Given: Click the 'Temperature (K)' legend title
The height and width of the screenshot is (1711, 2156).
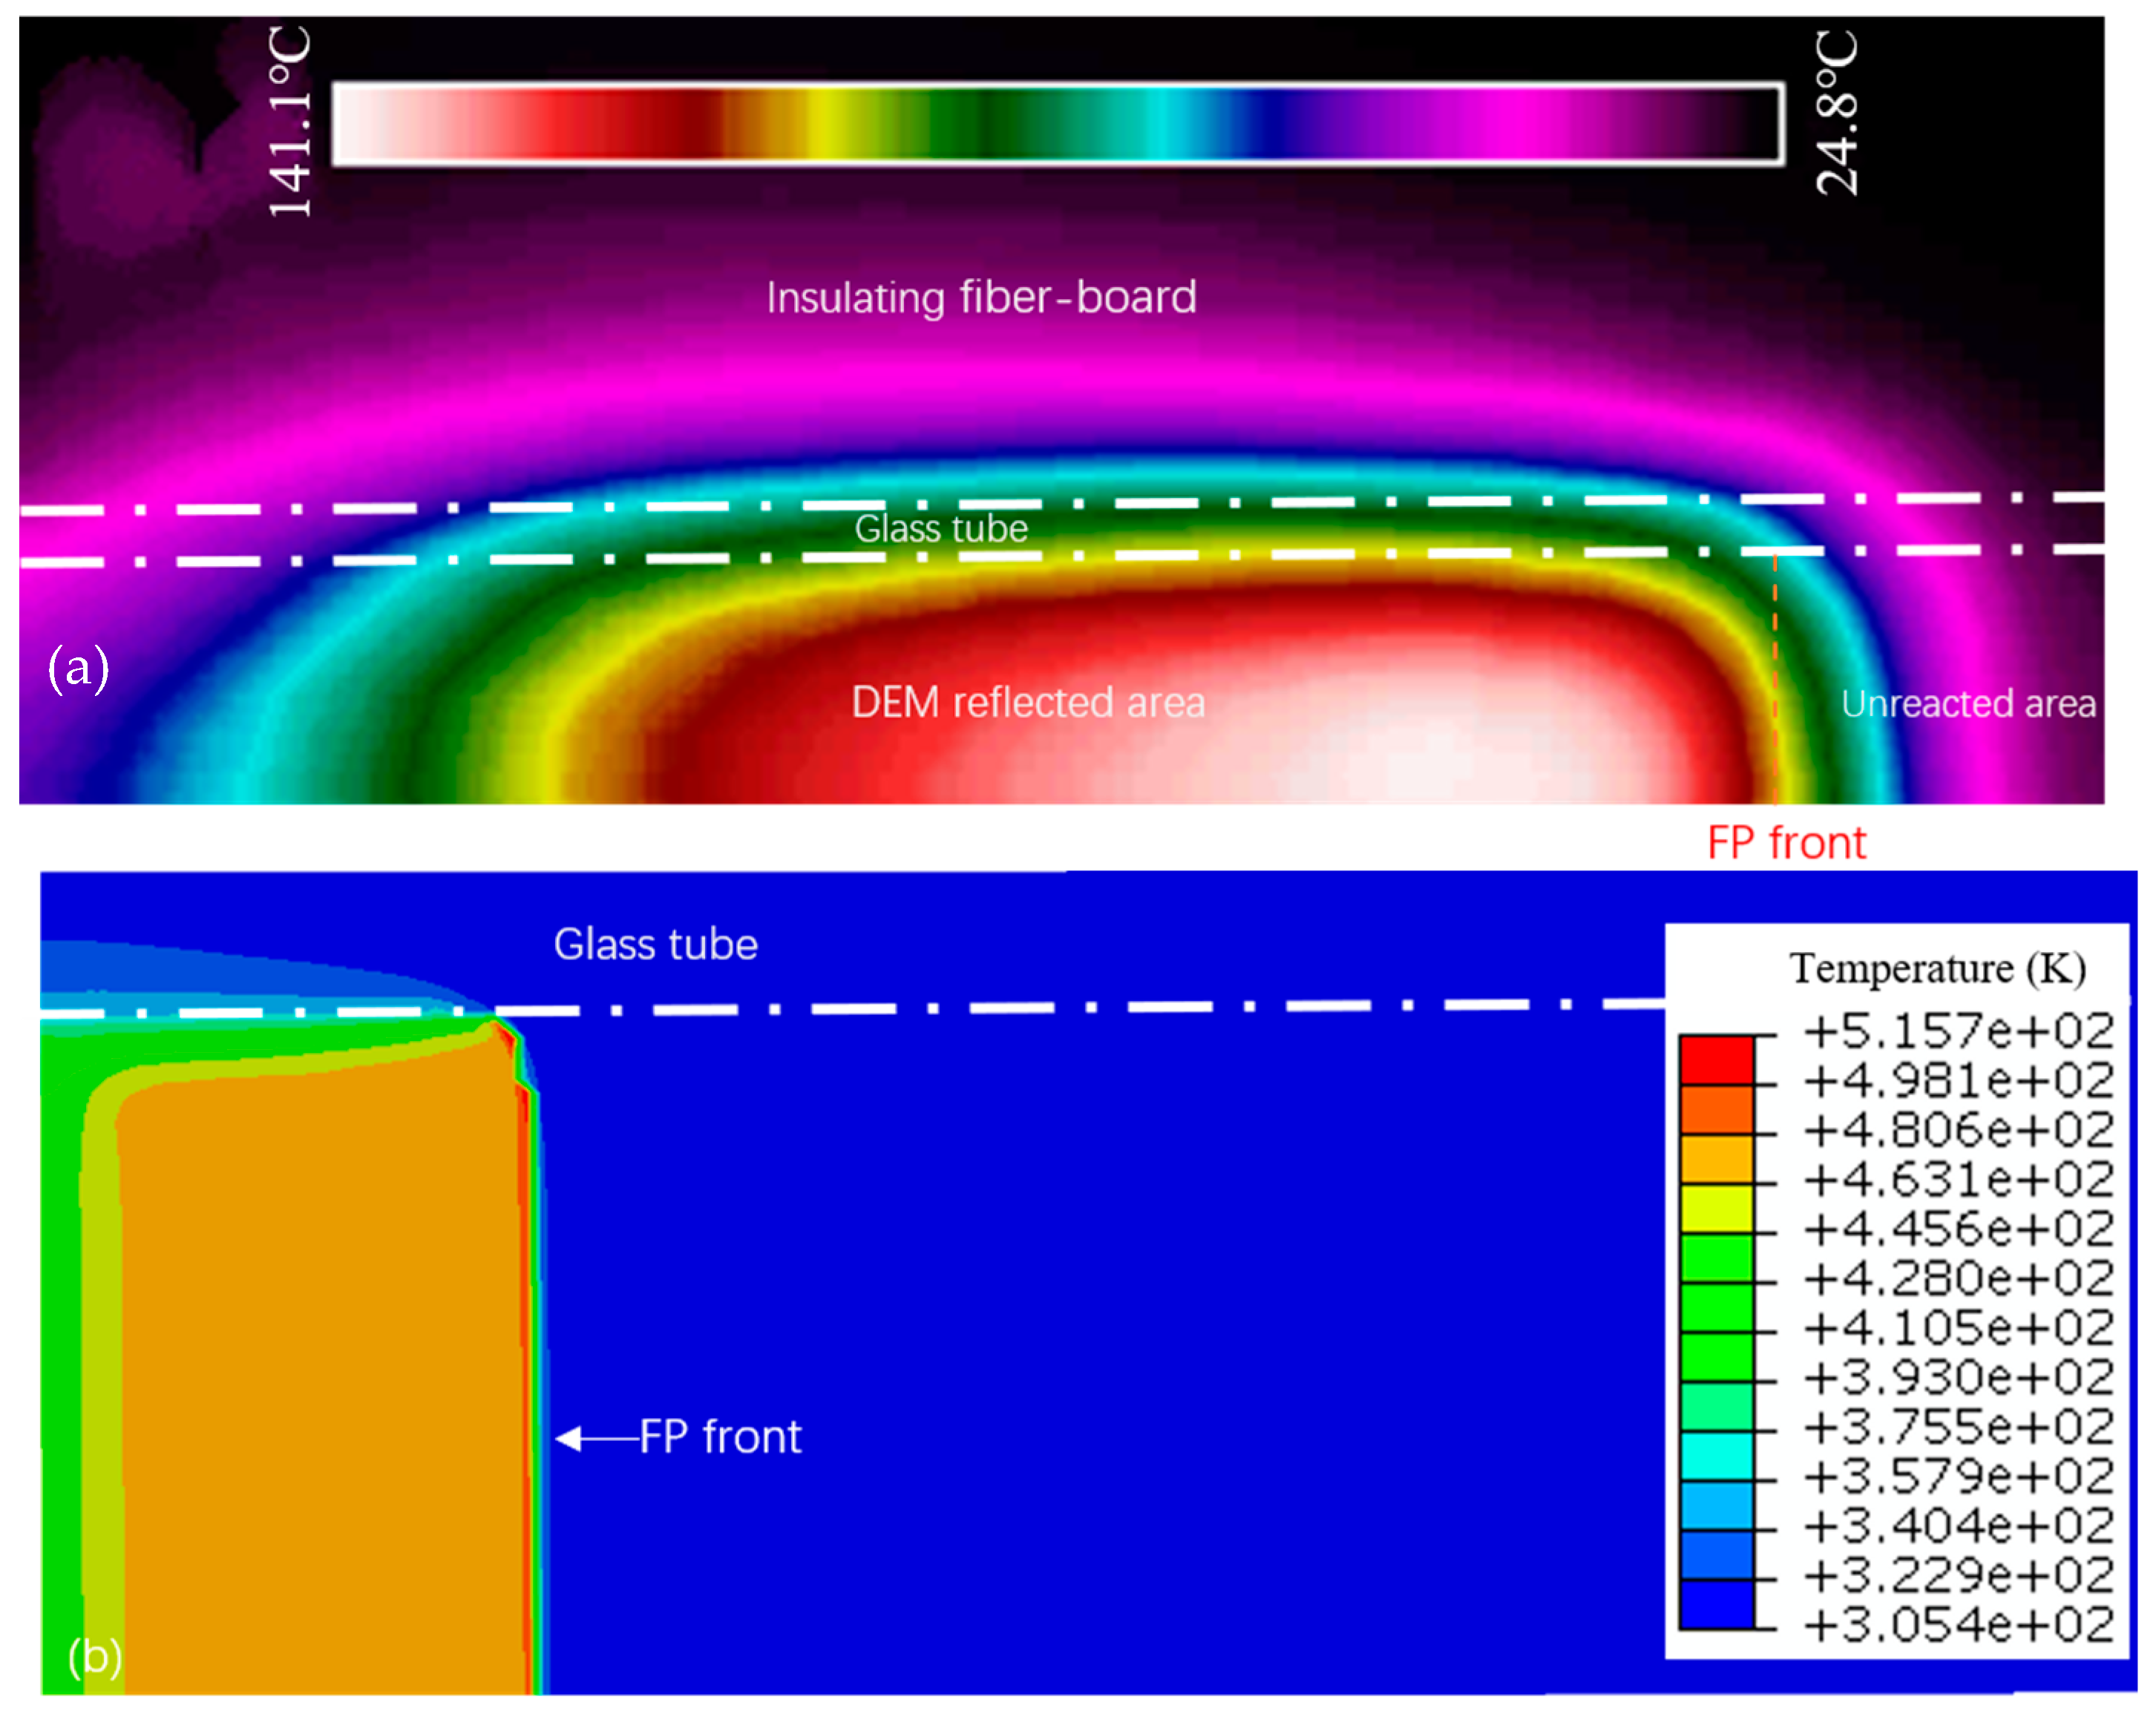Looking at the screenshot, I should (x=1937, y=968).
